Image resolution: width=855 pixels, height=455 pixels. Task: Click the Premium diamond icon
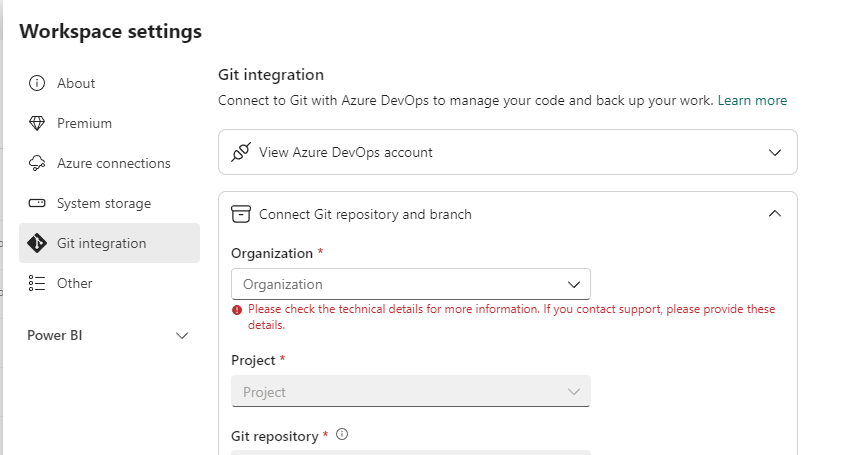pyautogui.click(x=37, y=123)
